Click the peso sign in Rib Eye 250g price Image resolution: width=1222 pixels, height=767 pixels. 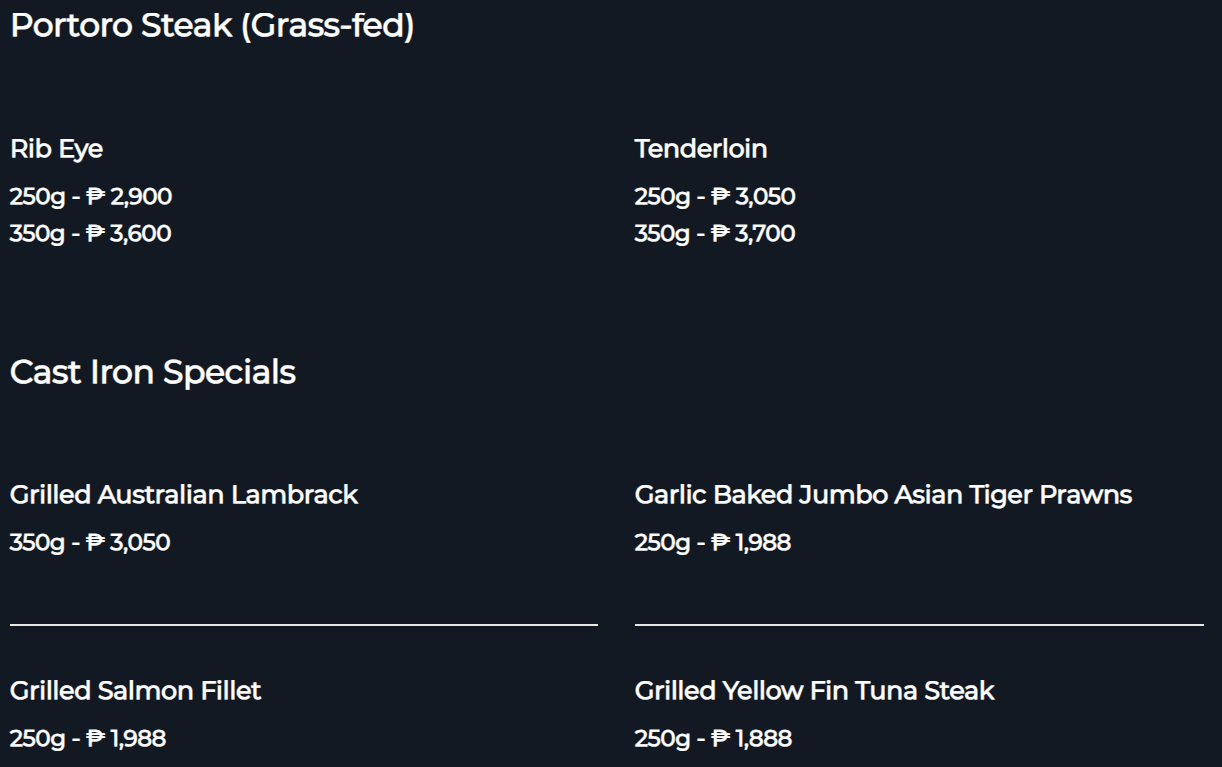click(96, 197)
